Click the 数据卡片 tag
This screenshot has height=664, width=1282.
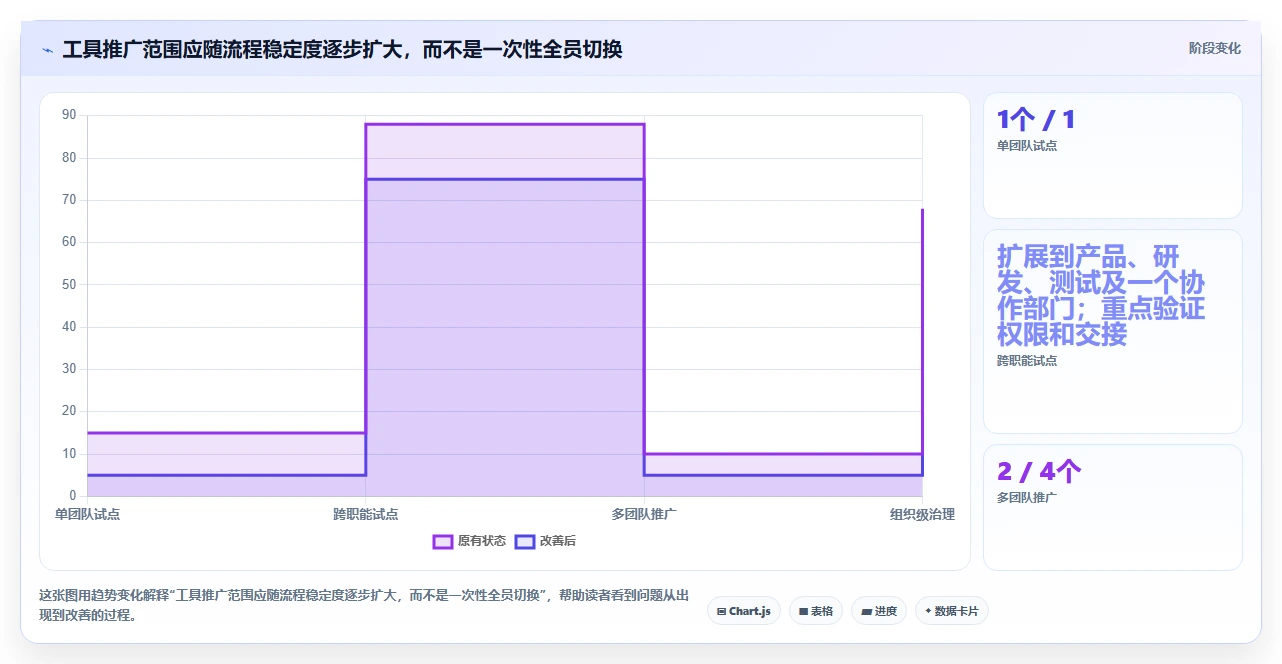tap(952, 611)
